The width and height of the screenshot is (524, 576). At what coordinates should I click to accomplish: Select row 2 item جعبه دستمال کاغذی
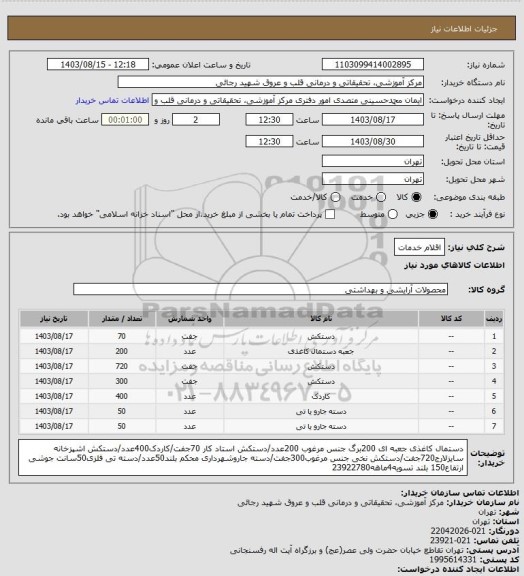click(x=321, y=352)
